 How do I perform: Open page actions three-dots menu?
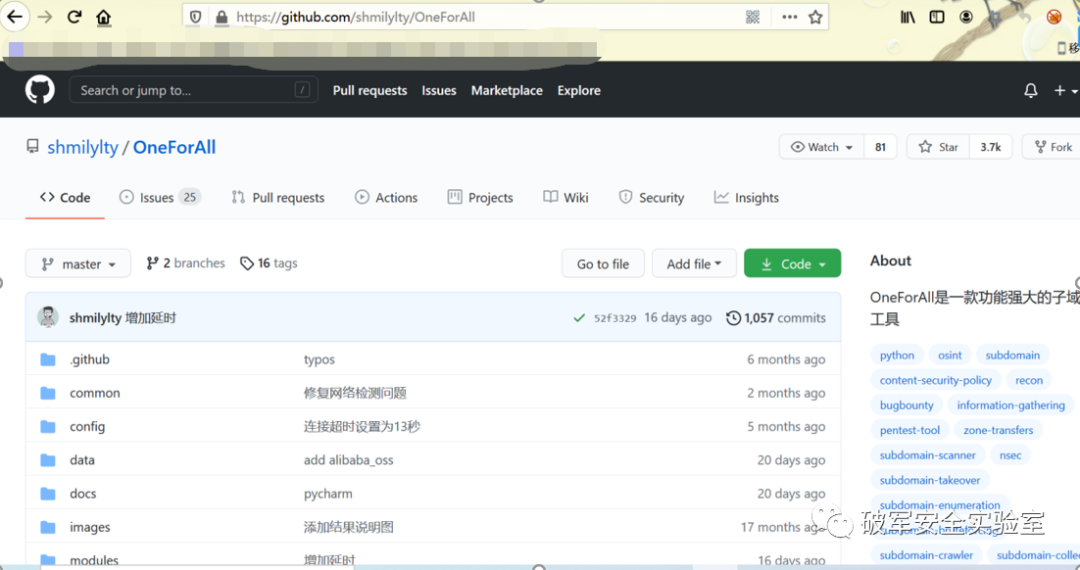(789, 17)
